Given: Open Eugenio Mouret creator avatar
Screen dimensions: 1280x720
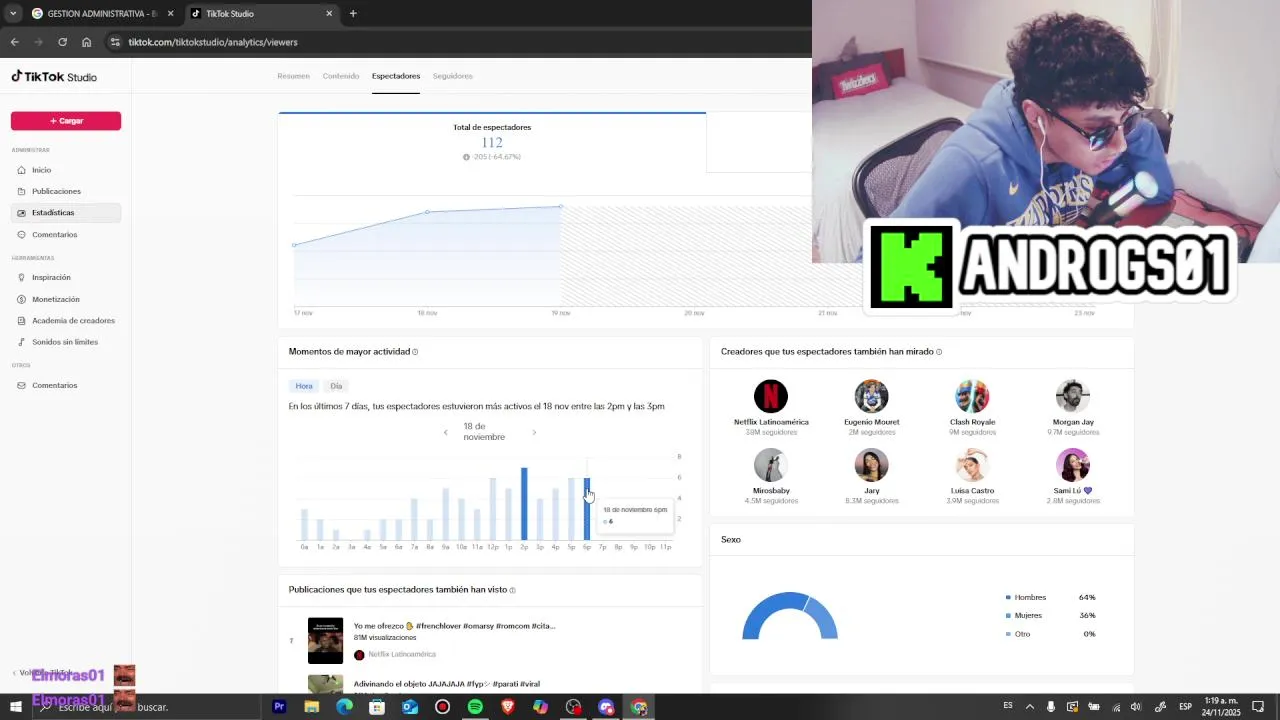Looking at the screenshot, I should (x=872, y=396).
